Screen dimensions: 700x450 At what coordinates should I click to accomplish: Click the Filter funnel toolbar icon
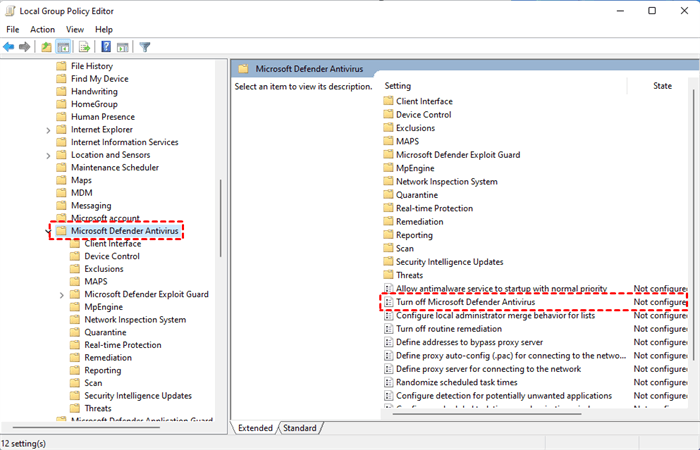tap(145, 47)
